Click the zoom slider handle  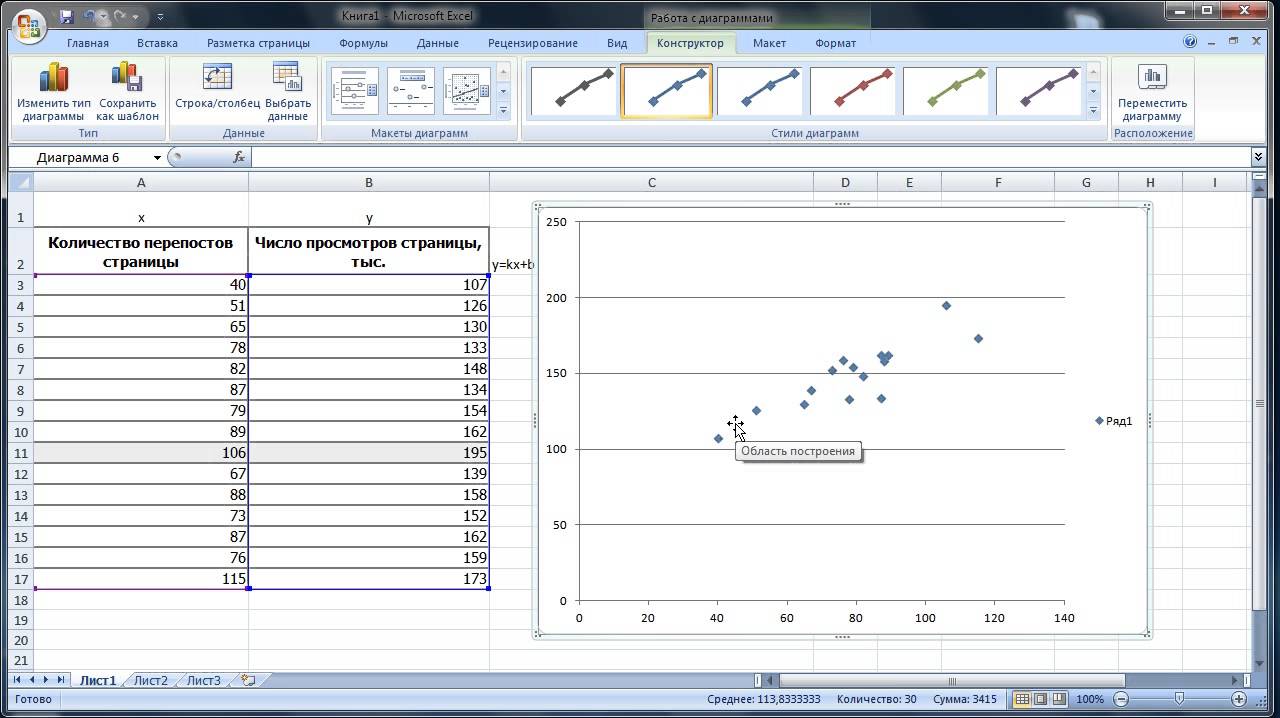pos(1180,699)
